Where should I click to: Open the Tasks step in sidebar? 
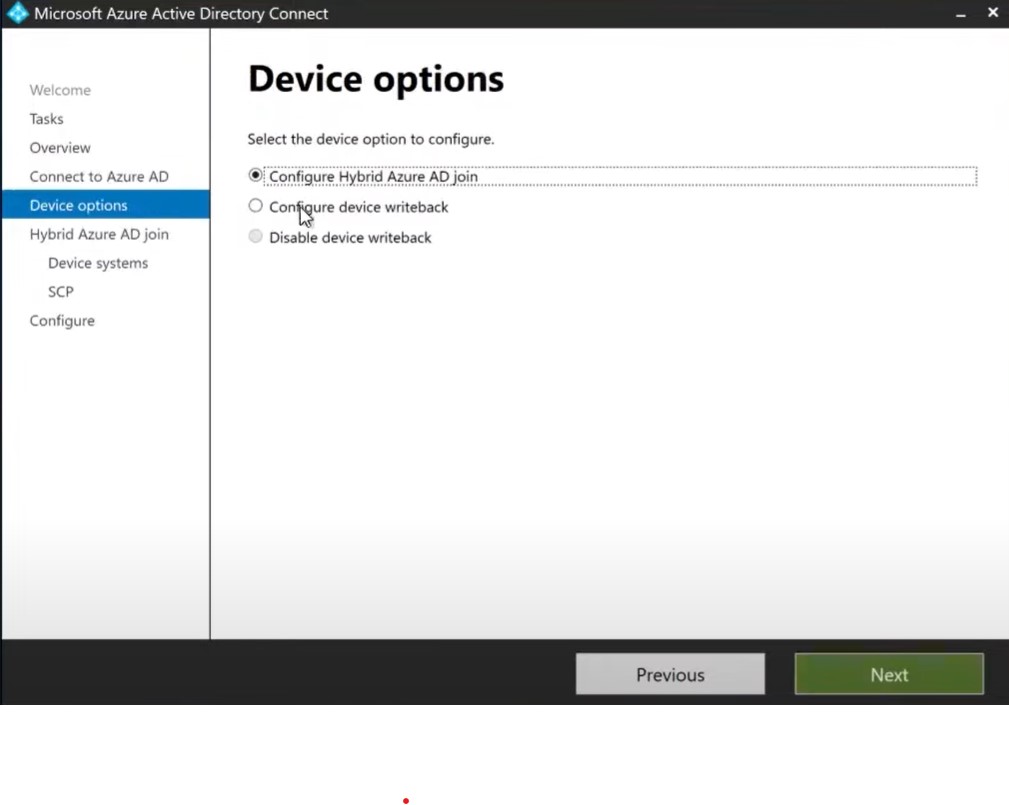pyautogui.click(x=46, y=119)
